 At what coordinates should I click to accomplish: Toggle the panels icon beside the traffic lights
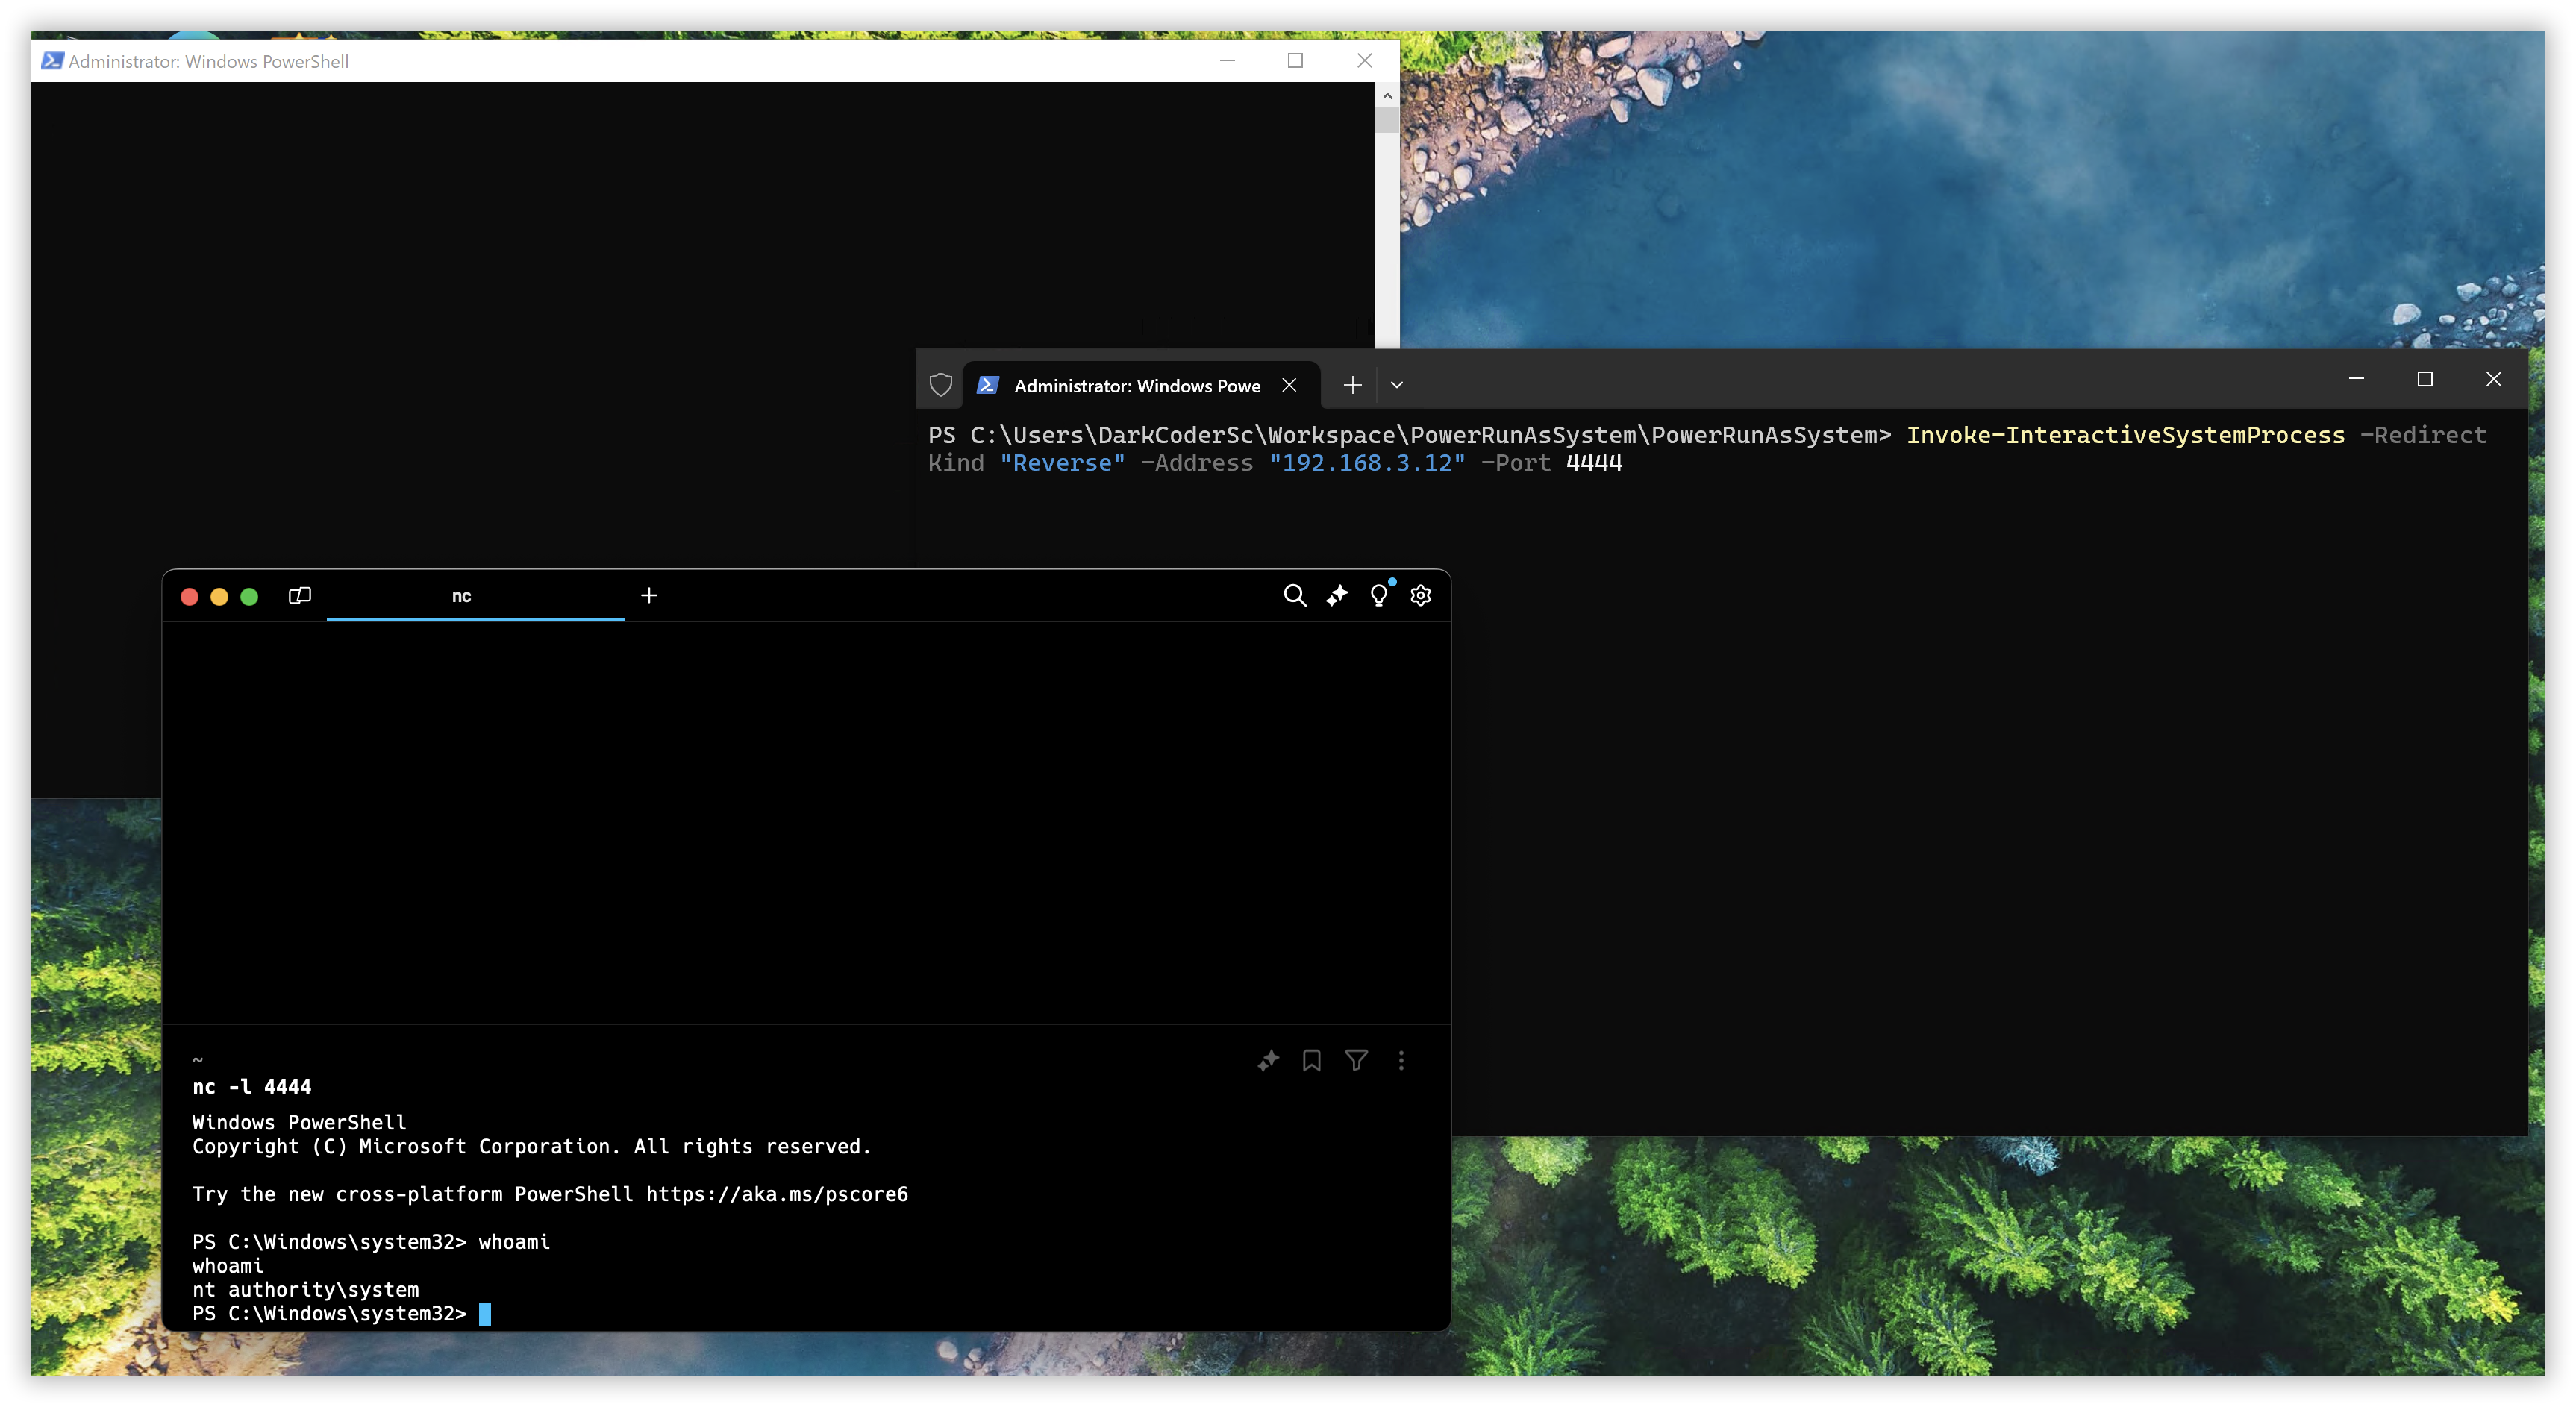[300, 596]
